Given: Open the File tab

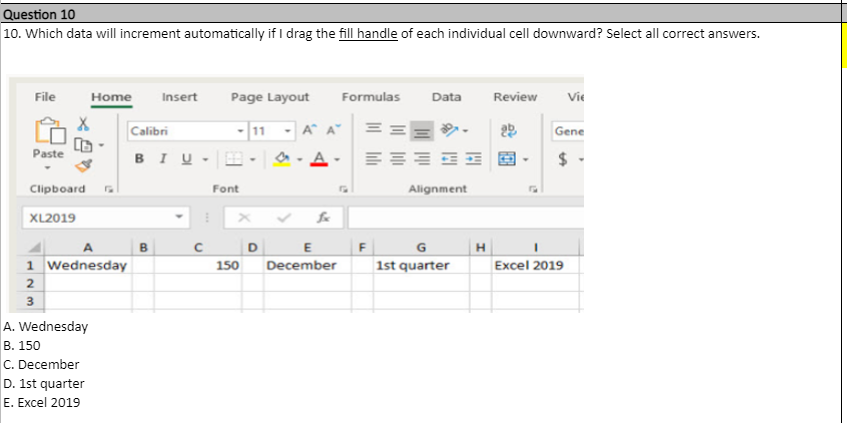Looking at the screenshot, I should [x=45, y=97].
